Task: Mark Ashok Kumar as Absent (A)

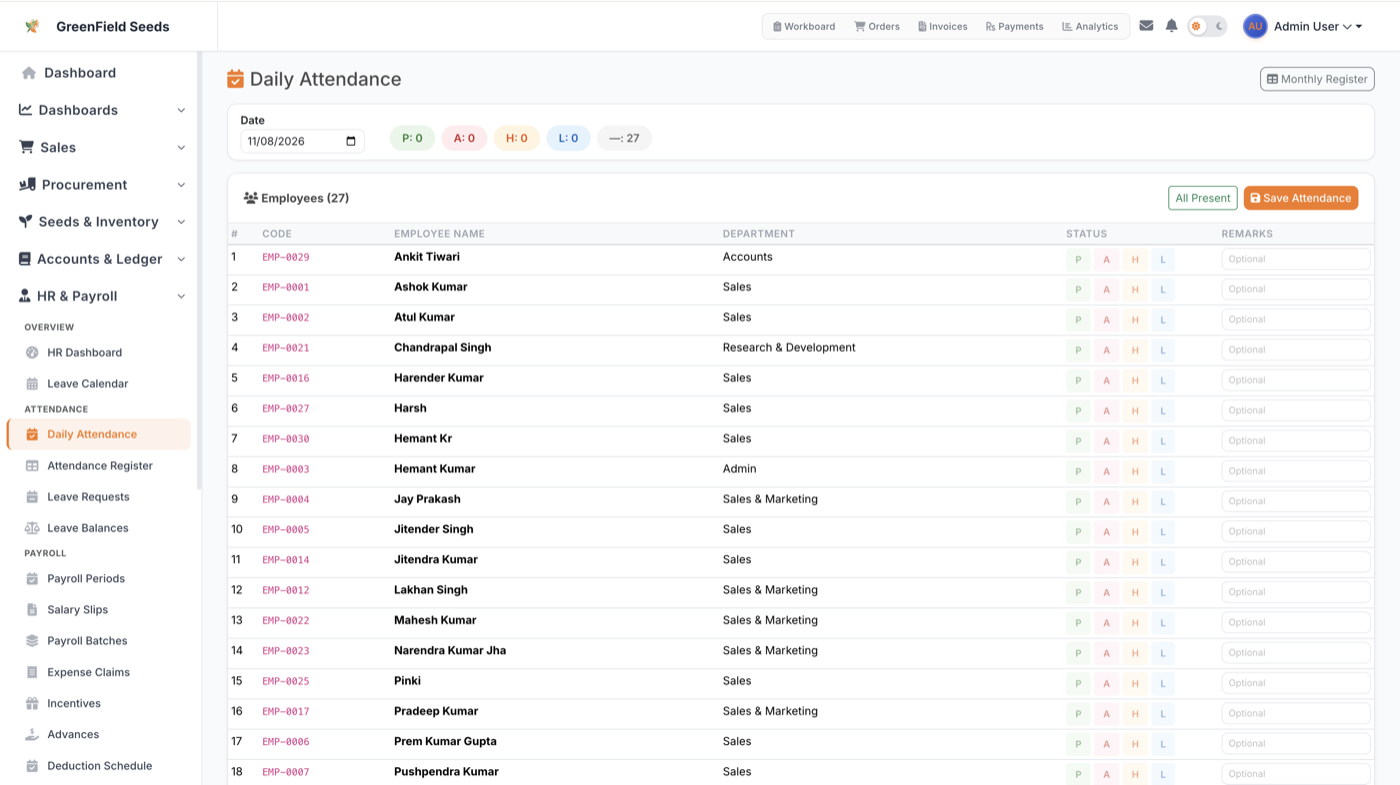Action: [x=1106, y=289]
